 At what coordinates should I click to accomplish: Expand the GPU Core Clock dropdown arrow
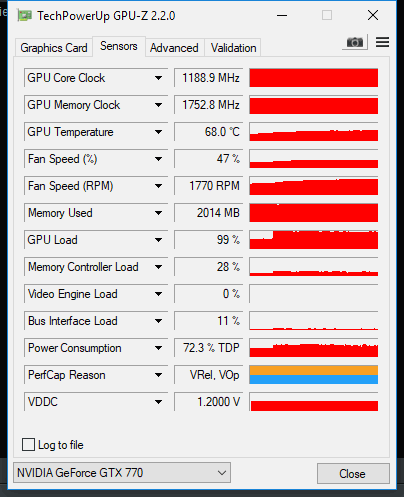coord(159,78)
